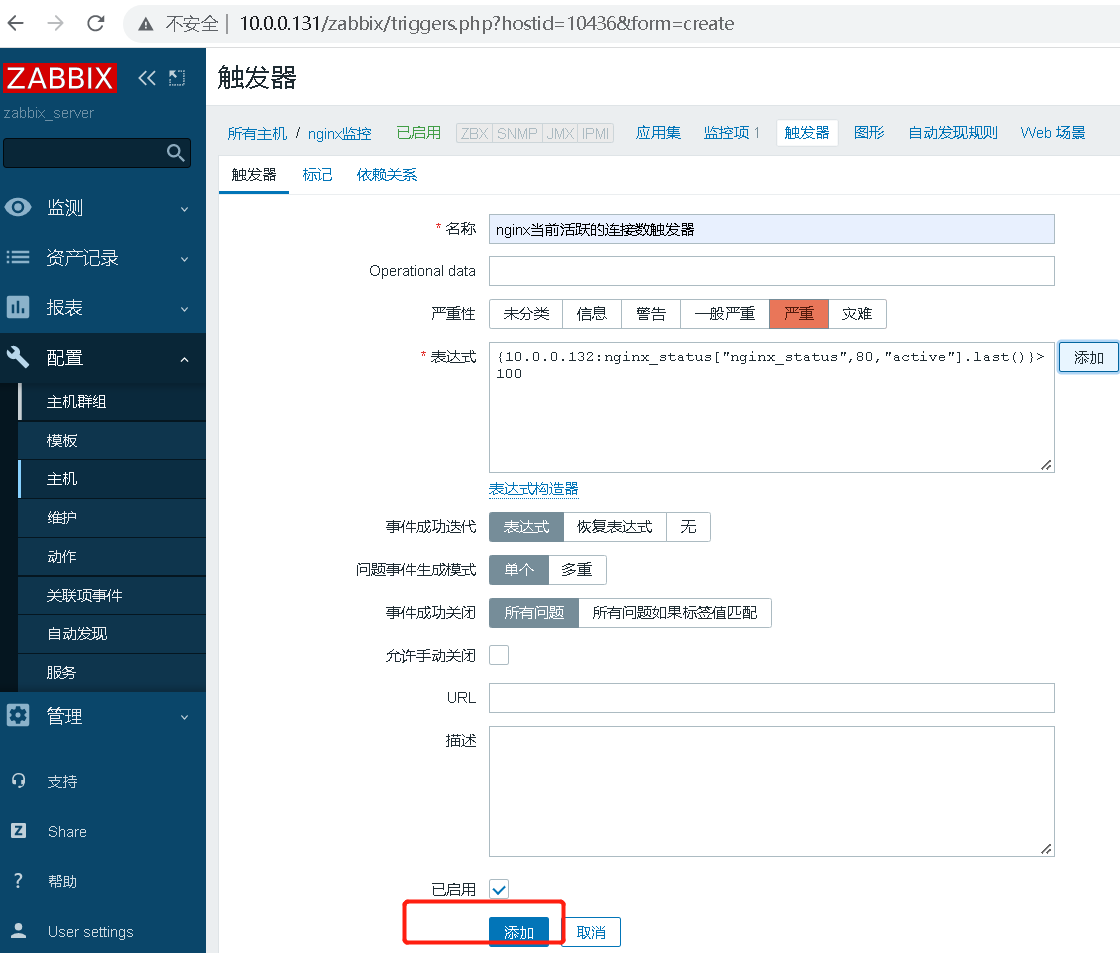Image resolution: width=1120 pixels, height=953 pixels.
Task: Click the 监测 eye icon
Action: point(18,207)
